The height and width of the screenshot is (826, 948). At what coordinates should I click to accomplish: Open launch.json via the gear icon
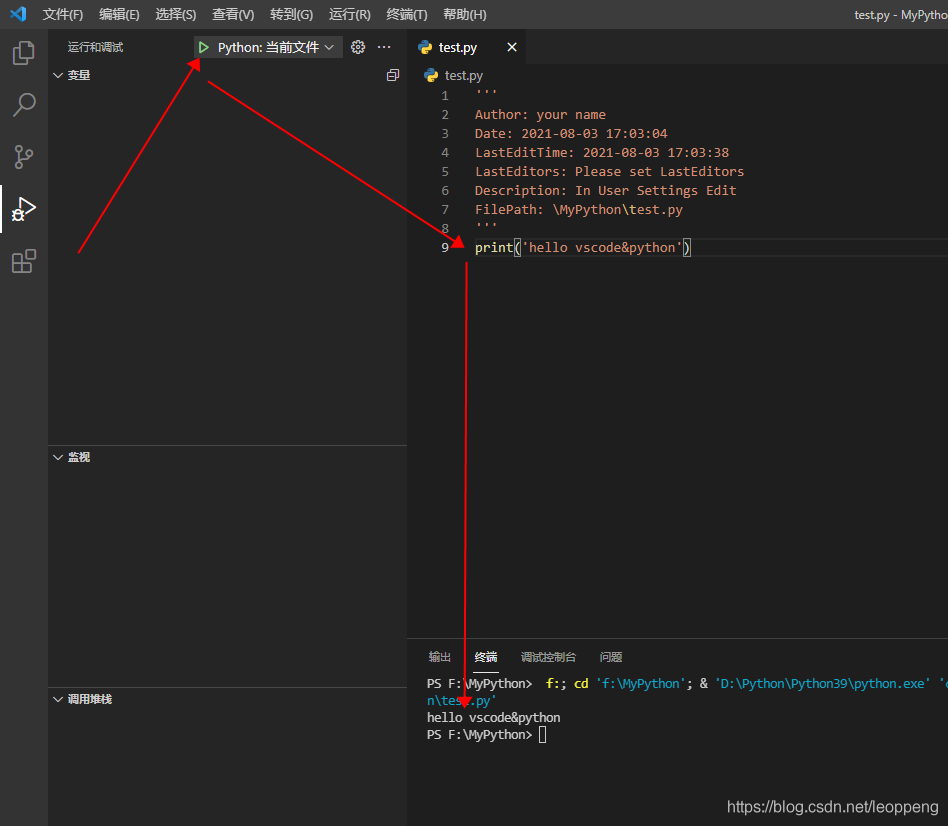(358, 47)
